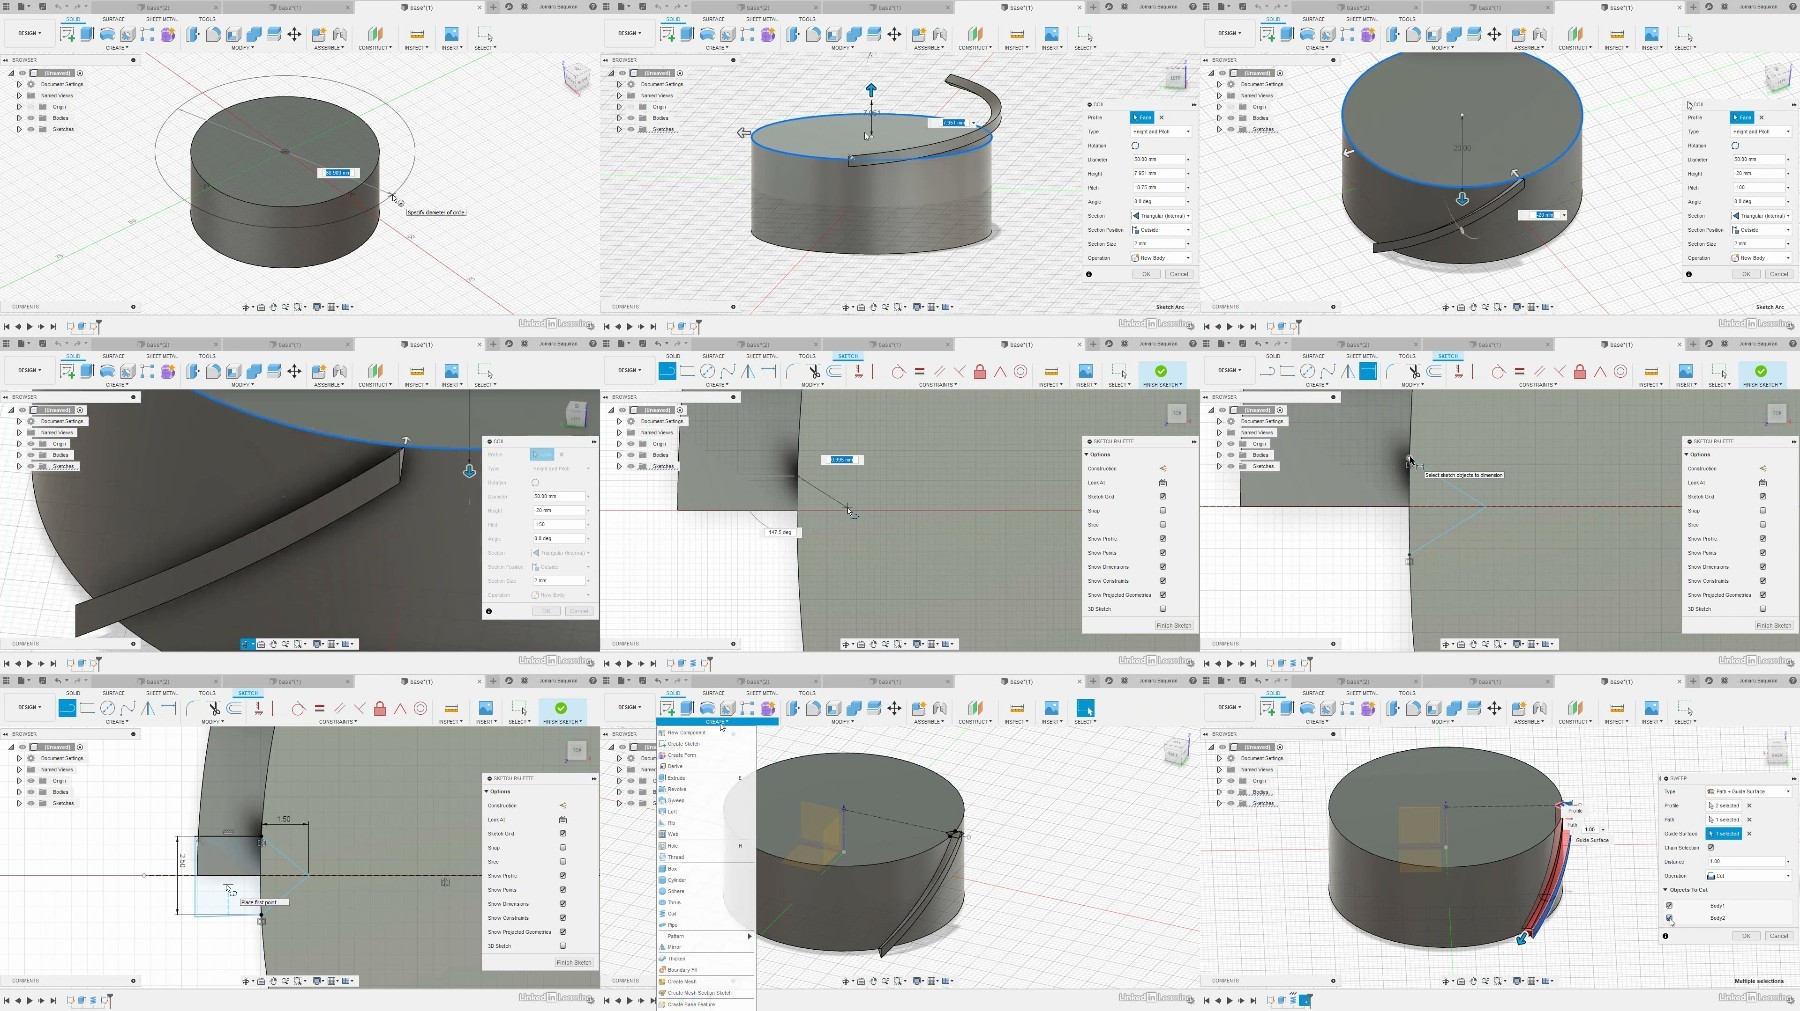Clear the Profile selection in Sweep dialog

pos(1749,805)
